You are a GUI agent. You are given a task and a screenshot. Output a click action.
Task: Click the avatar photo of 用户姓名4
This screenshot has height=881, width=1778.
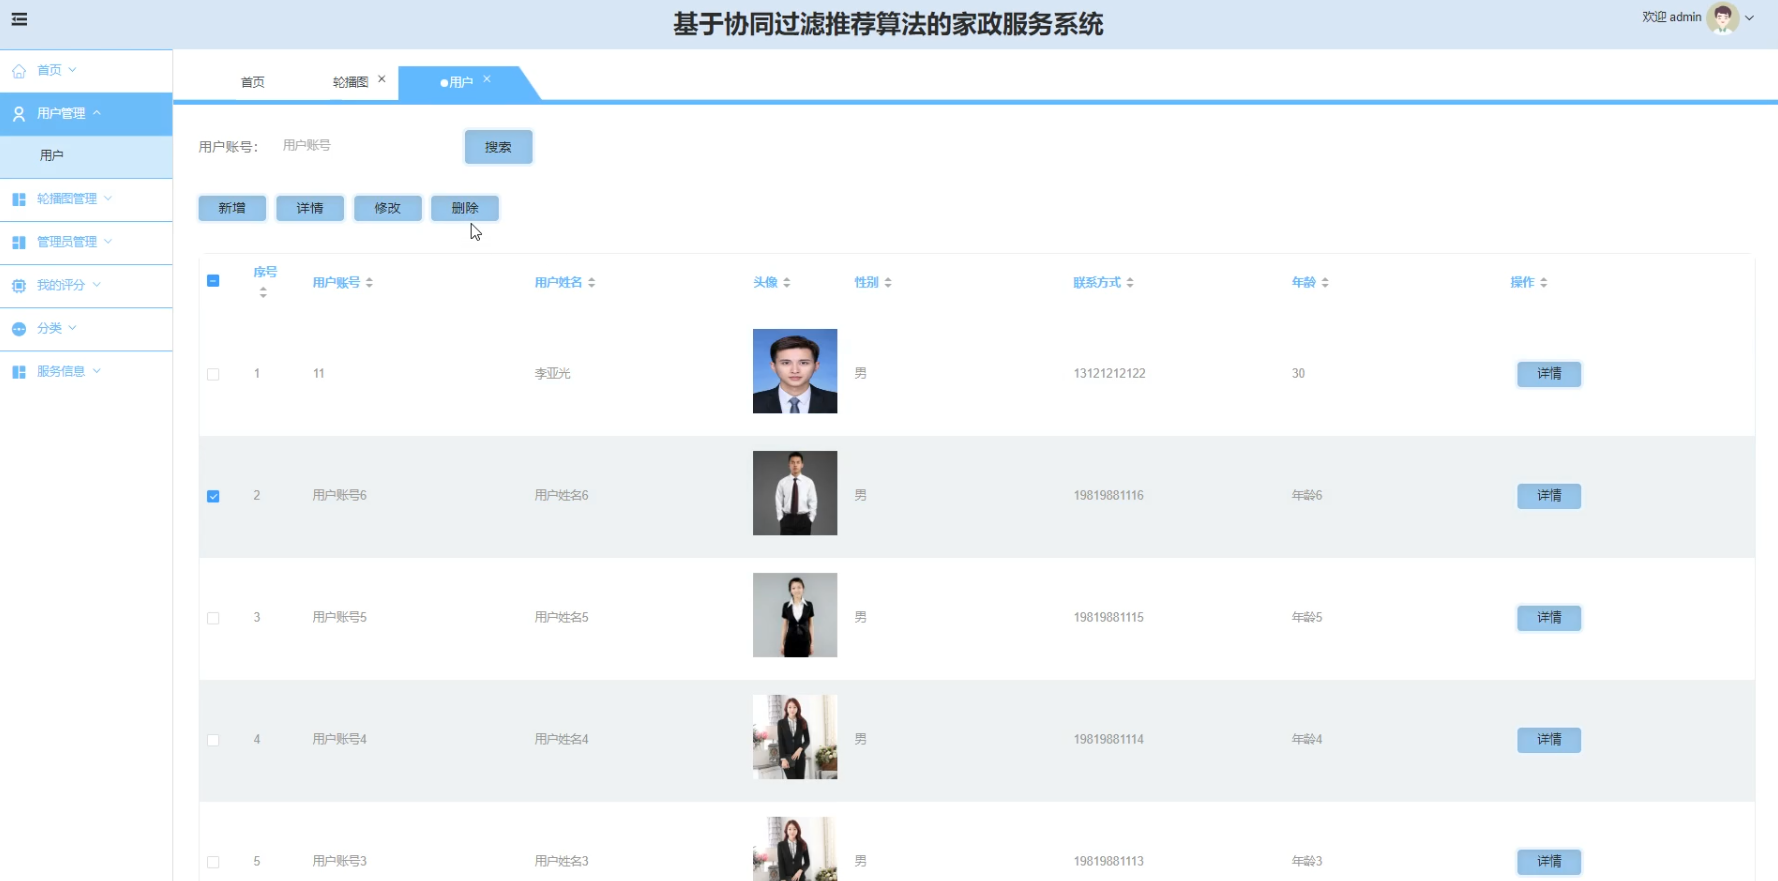click(795, 737)
